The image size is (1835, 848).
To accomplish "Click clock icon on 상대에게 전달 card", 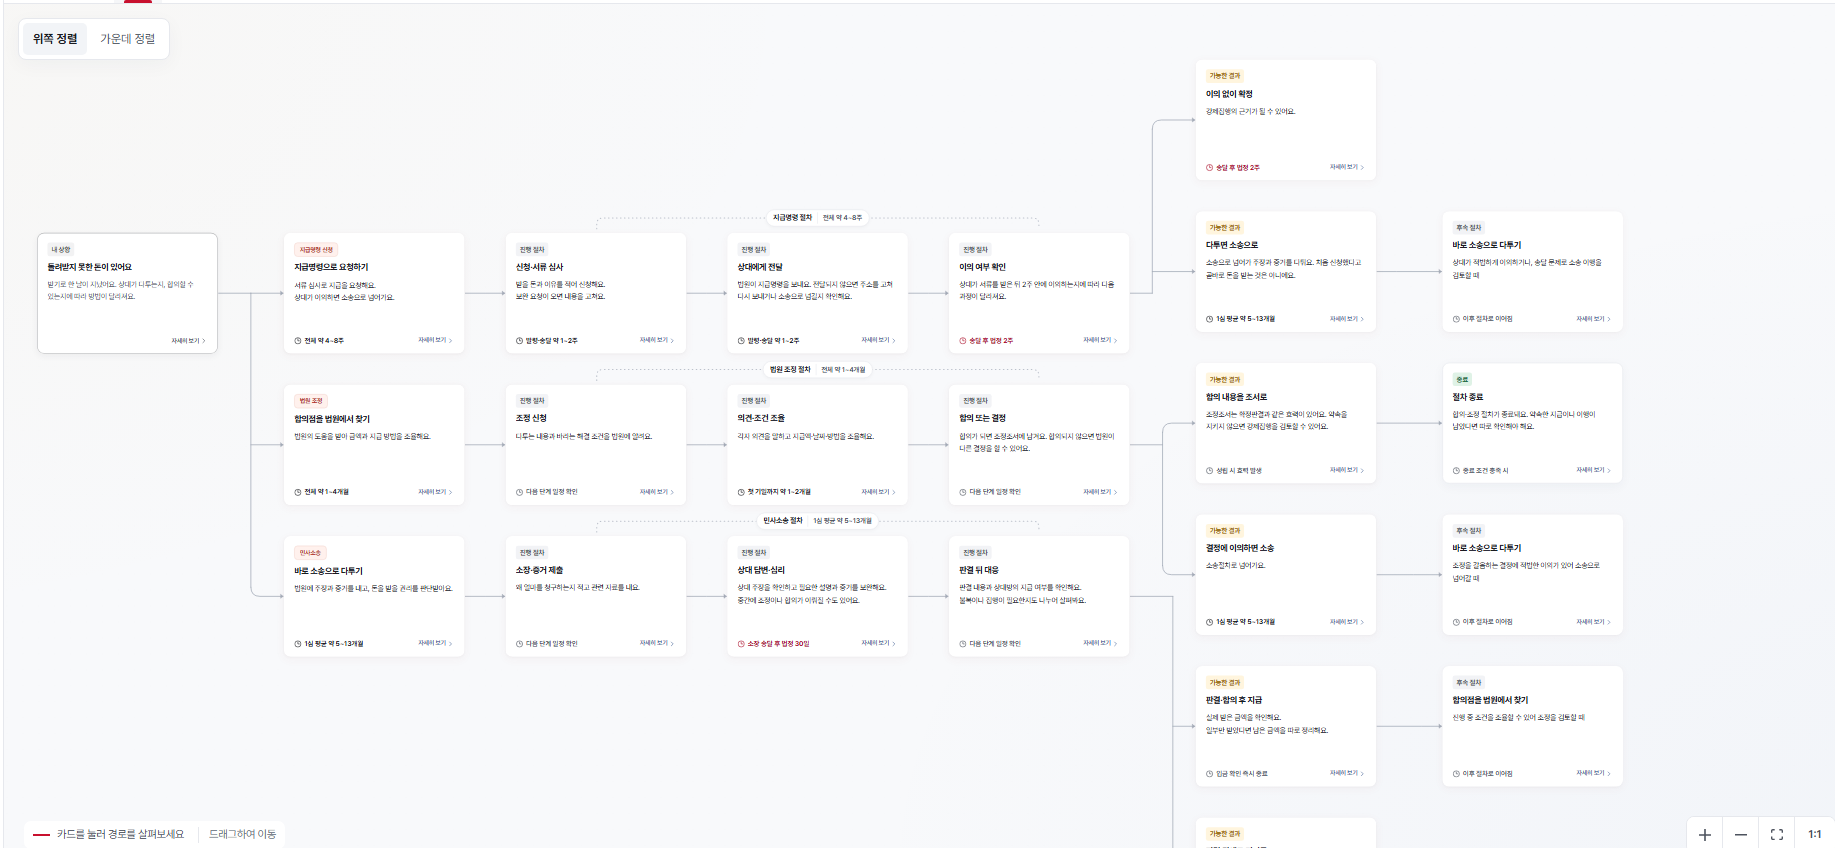I will [741, 341].
